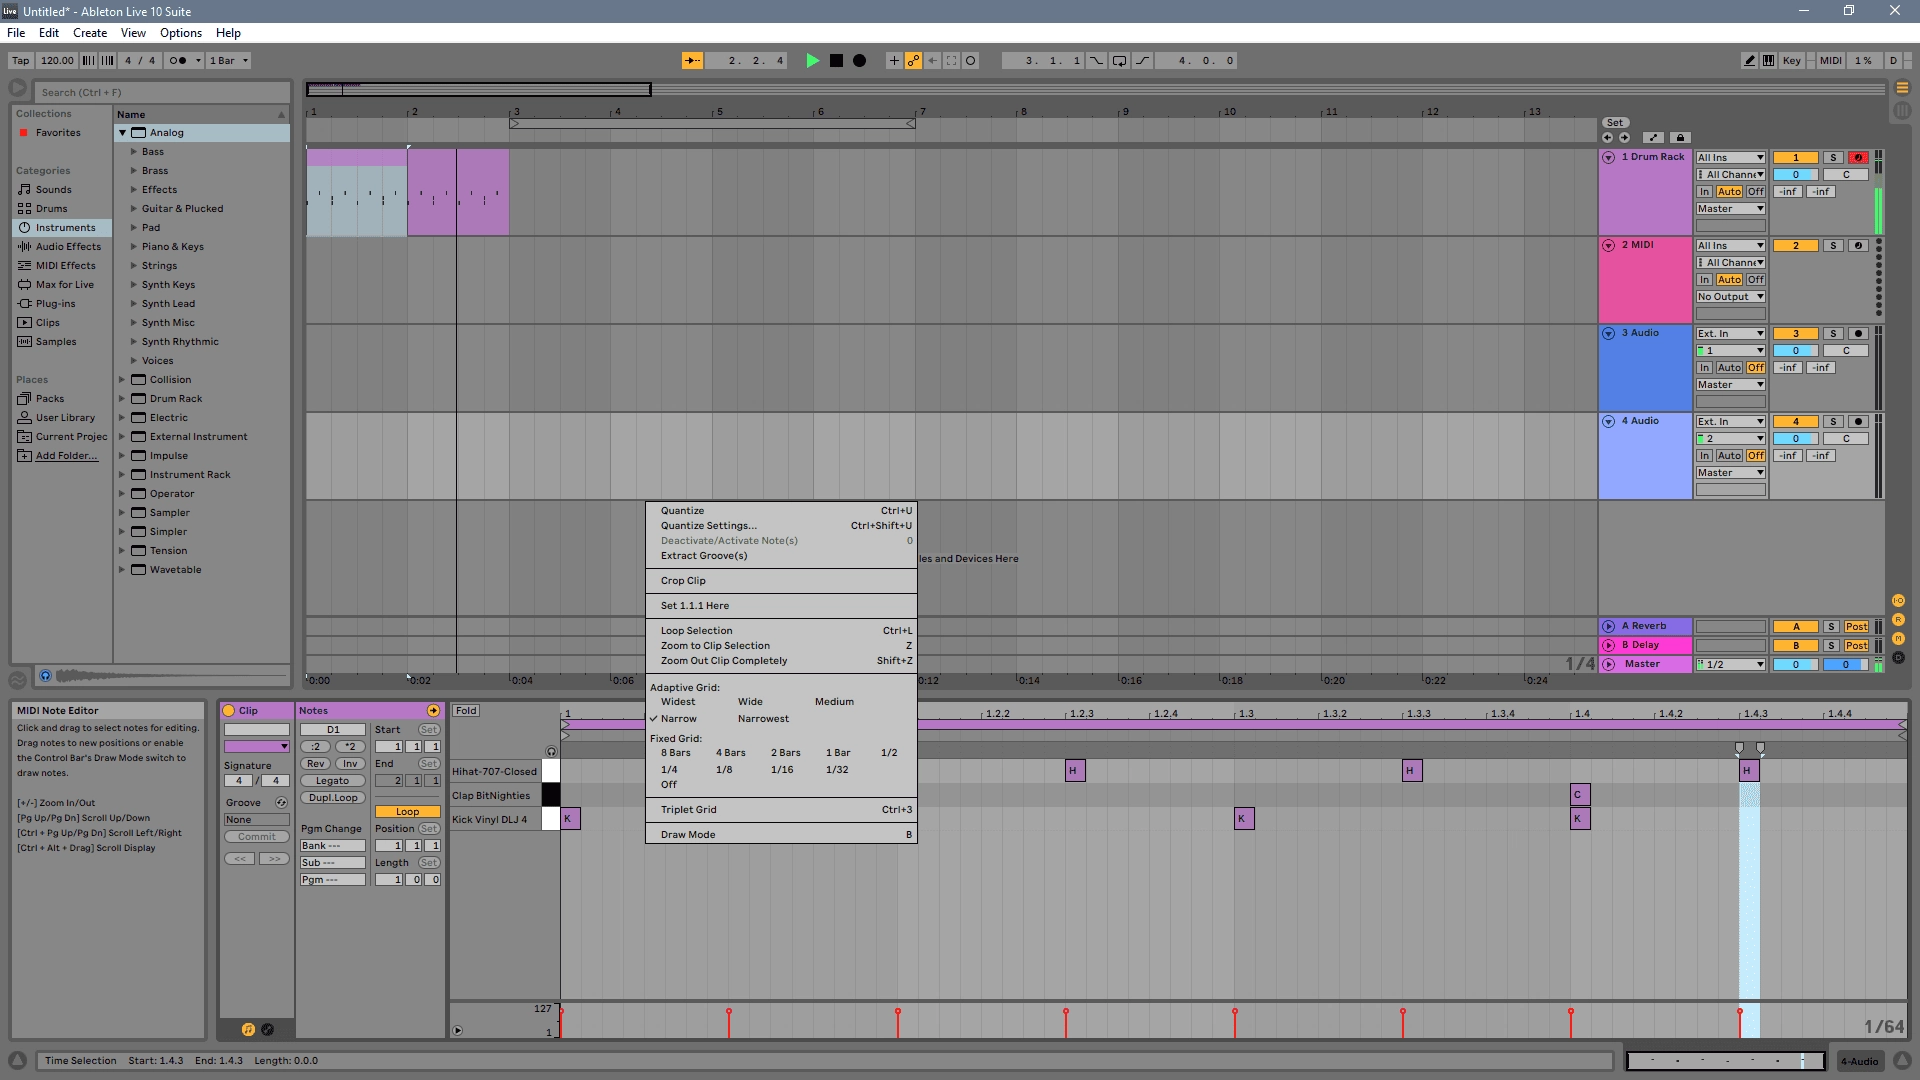Viewport: 1920px width, 1080px height.
Task: Click the Dupl.Loop button
Action: tap(333, 798)
